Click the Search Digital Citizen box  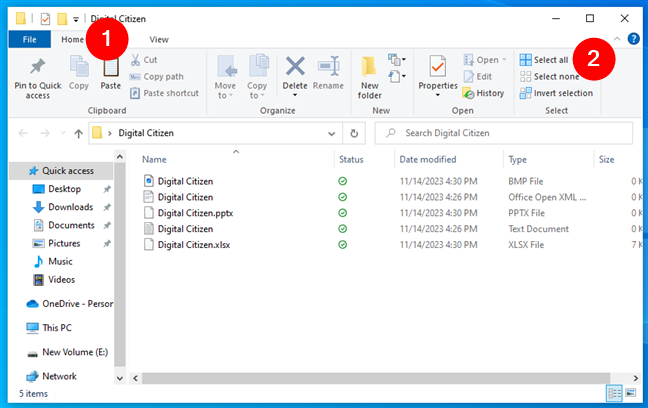coord(503,133)
